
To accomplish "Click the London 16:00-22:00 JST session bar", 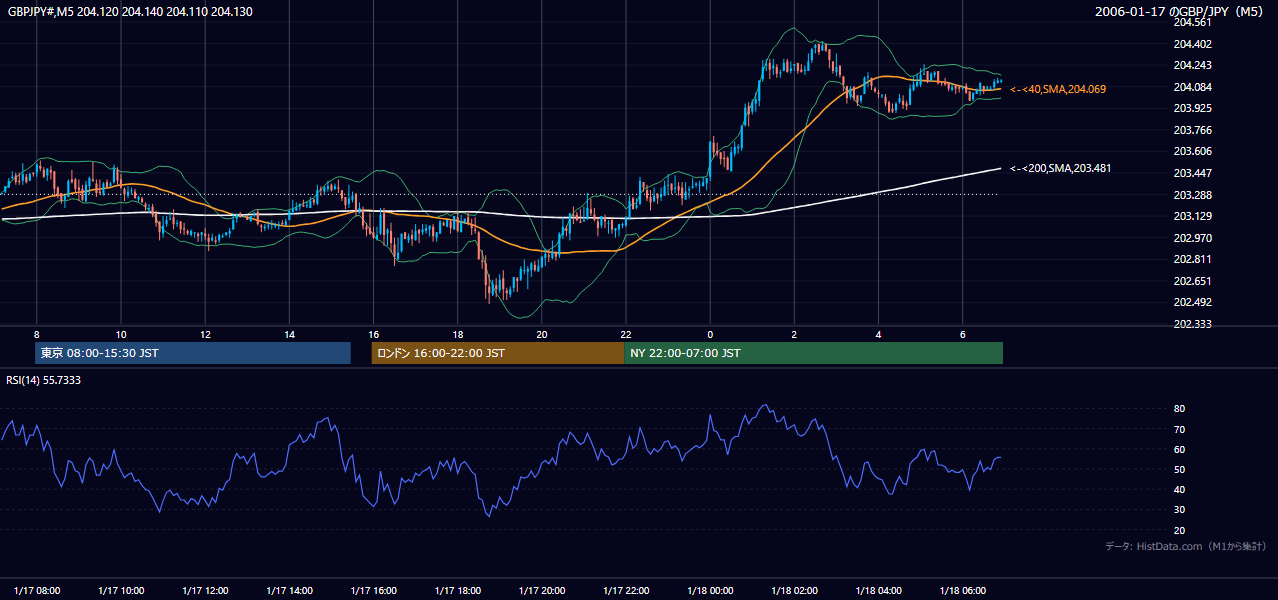I will [497, 353].
